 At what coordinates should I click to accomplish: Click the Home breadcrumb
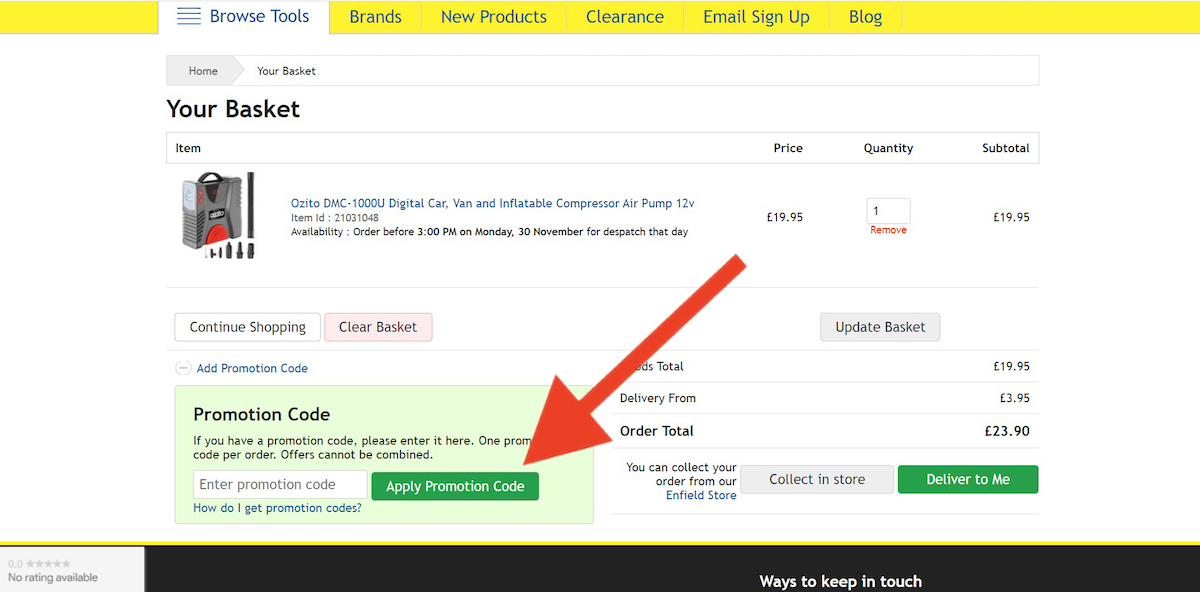(203, 71)
